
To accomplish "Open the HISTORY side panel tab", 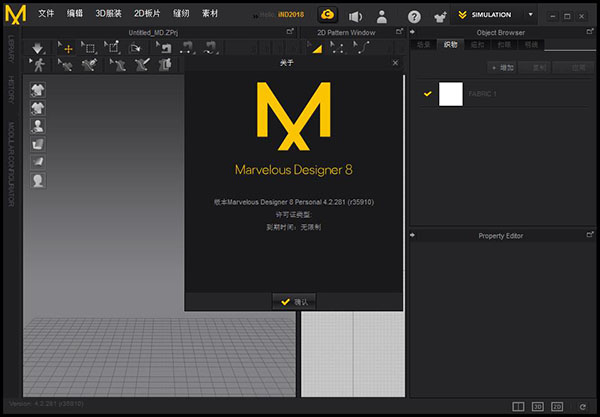I will [11, 90].
